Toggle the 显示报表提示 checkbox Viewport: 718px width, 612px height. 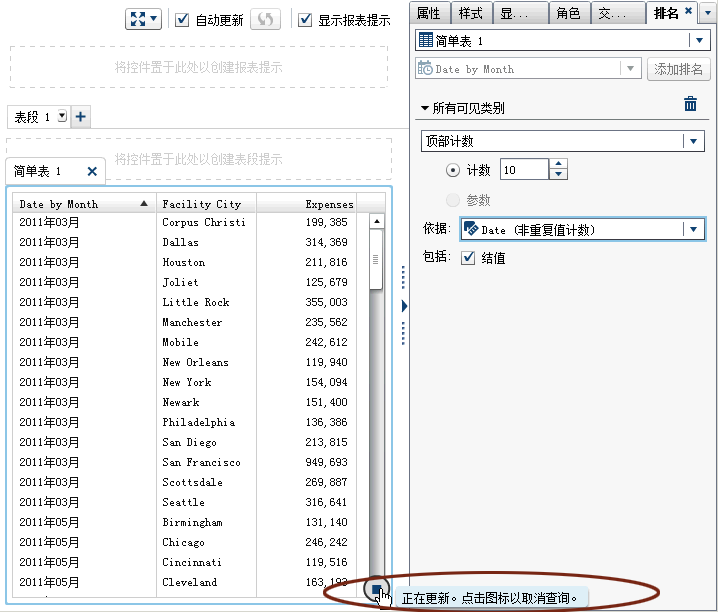(x=305, y=20)
